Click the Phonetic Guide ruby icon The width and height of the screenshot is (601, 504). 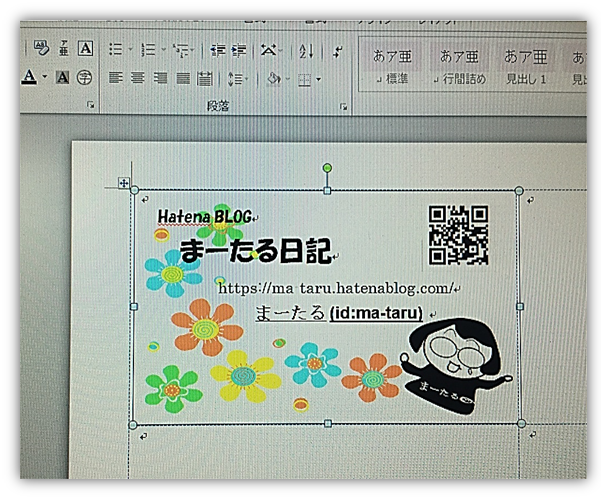64,48
